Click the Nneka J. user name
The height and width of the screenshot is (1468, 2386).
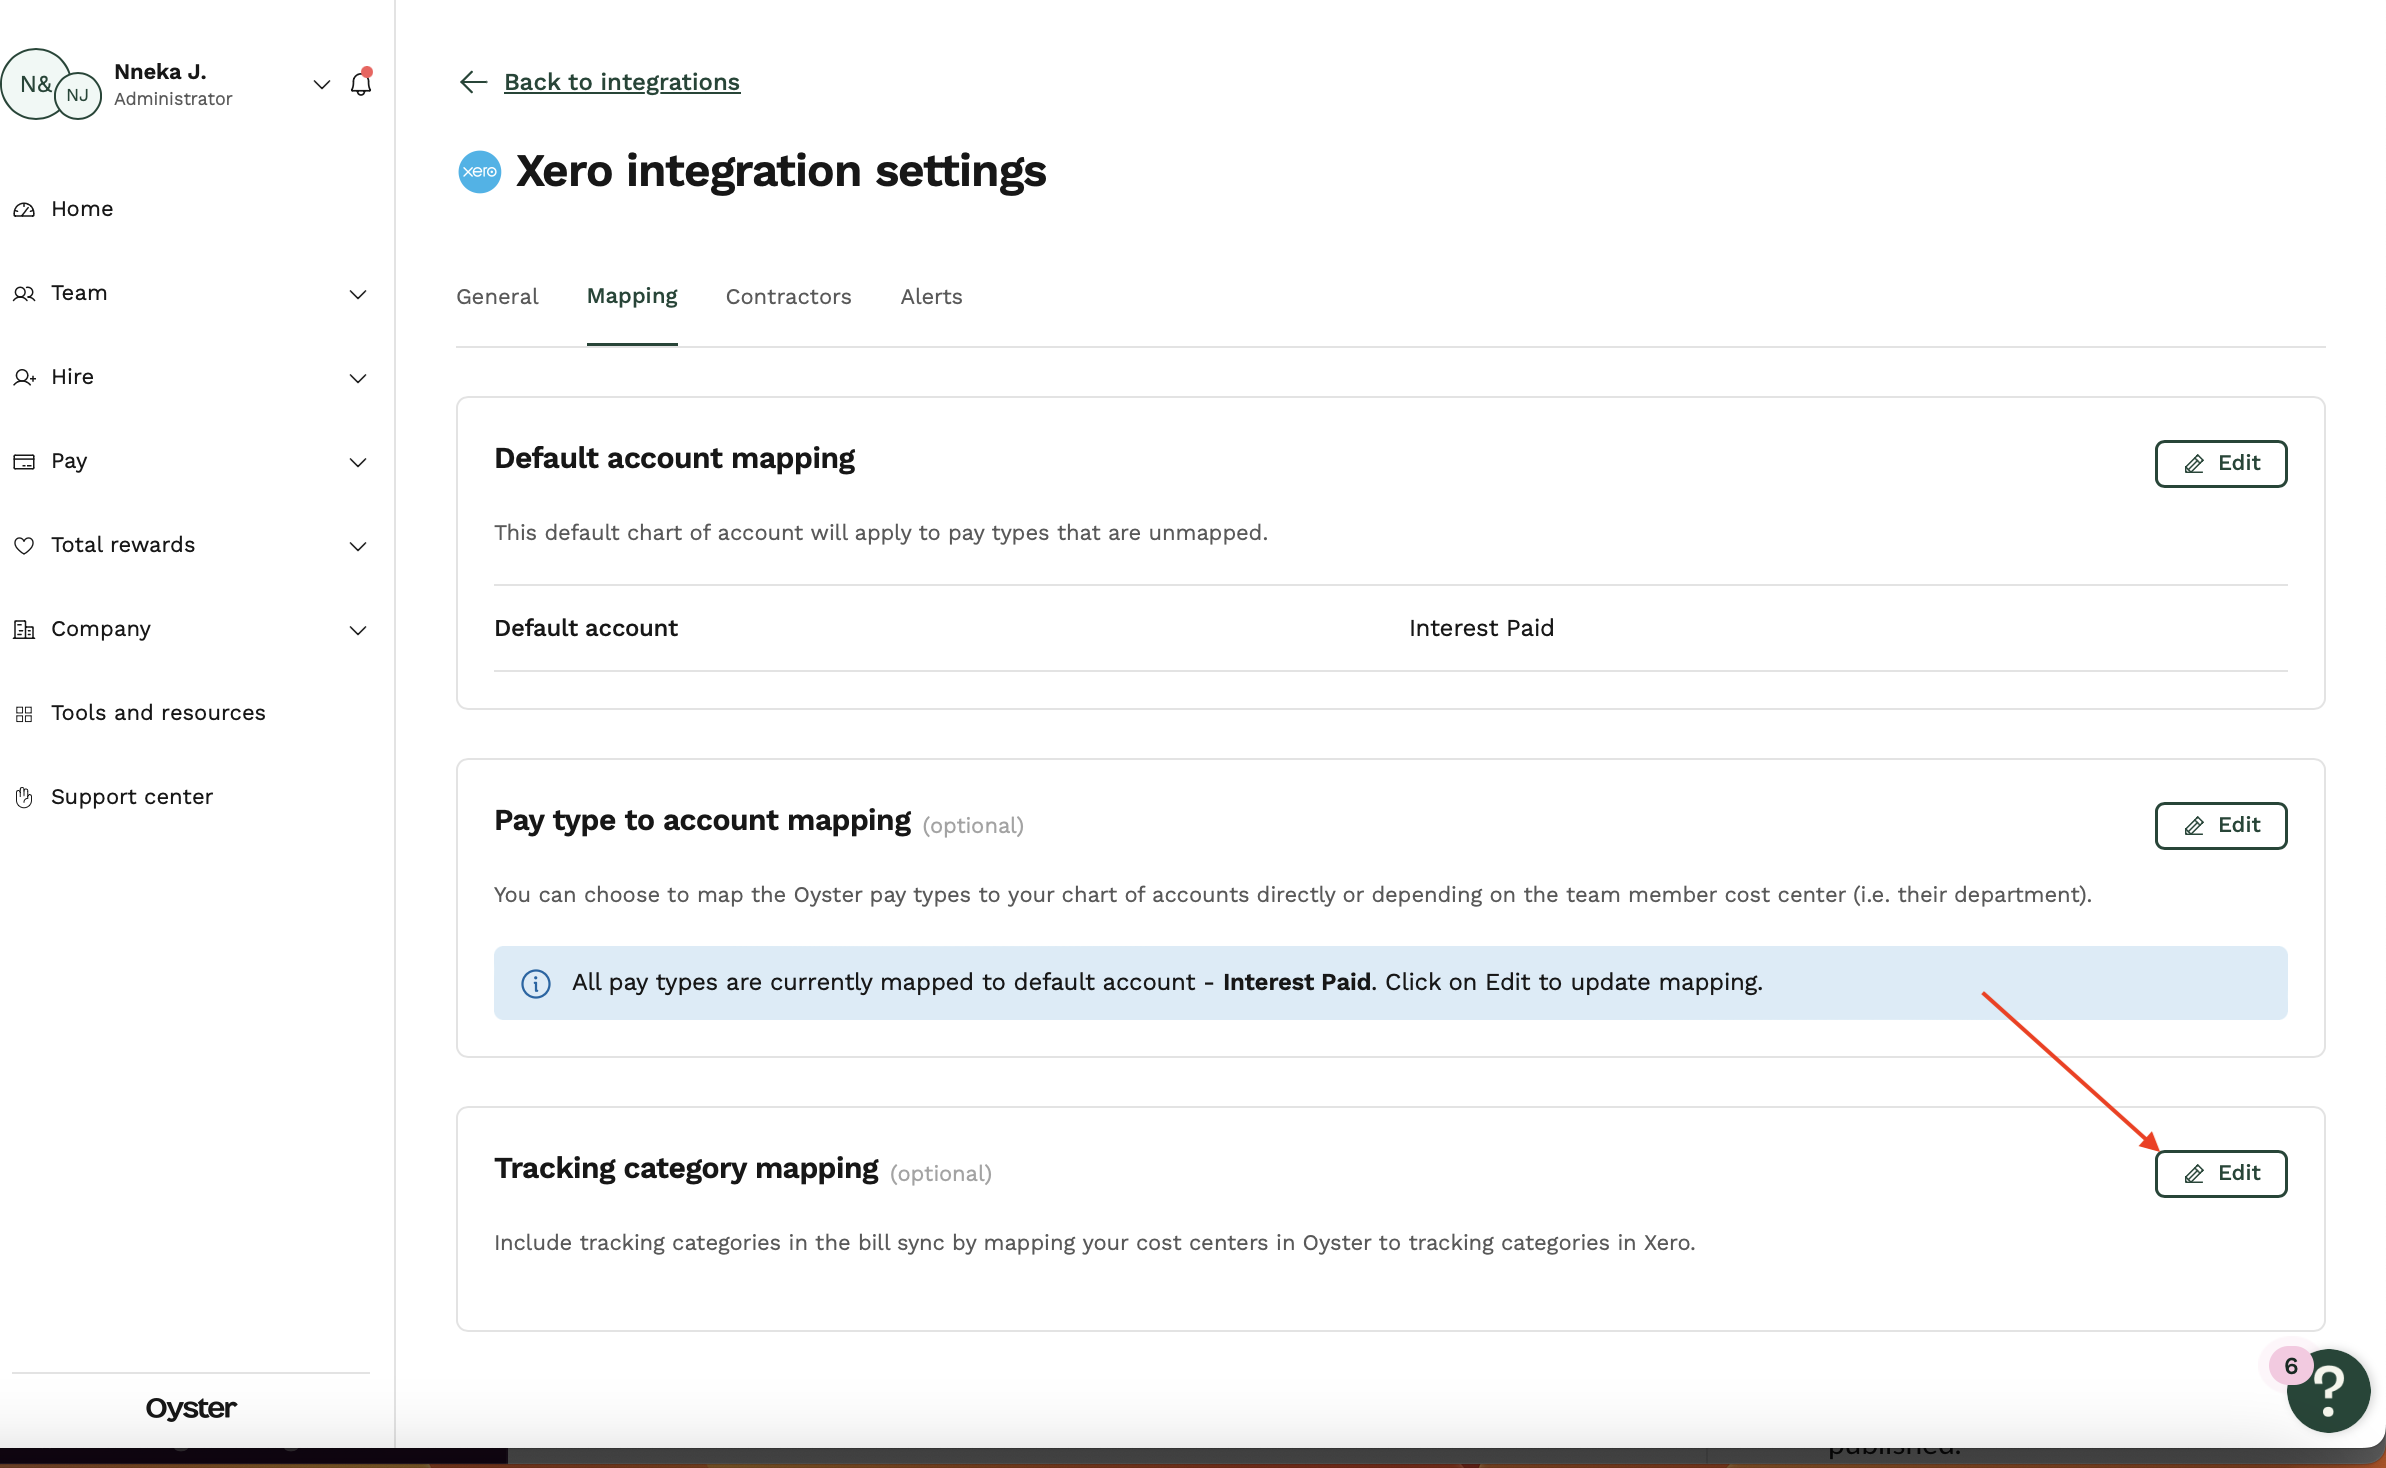pos(160,72)
